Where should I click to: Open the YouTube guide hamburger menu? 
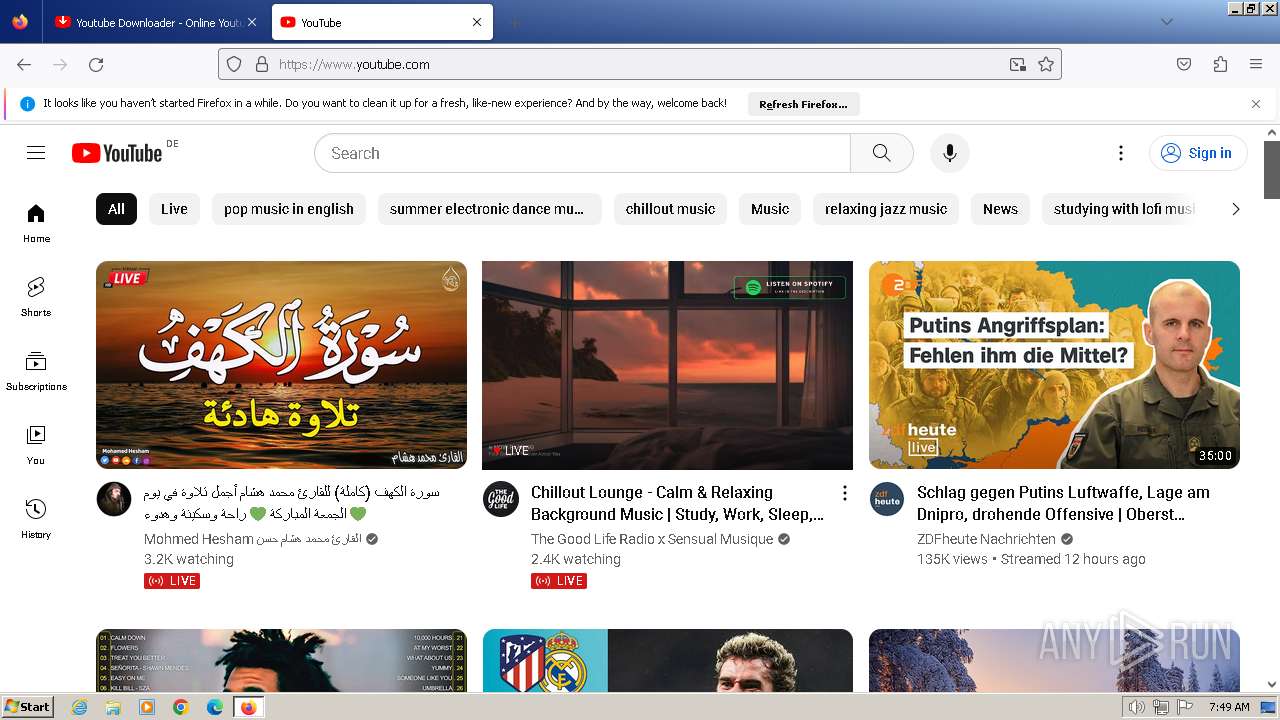(36, 153)
